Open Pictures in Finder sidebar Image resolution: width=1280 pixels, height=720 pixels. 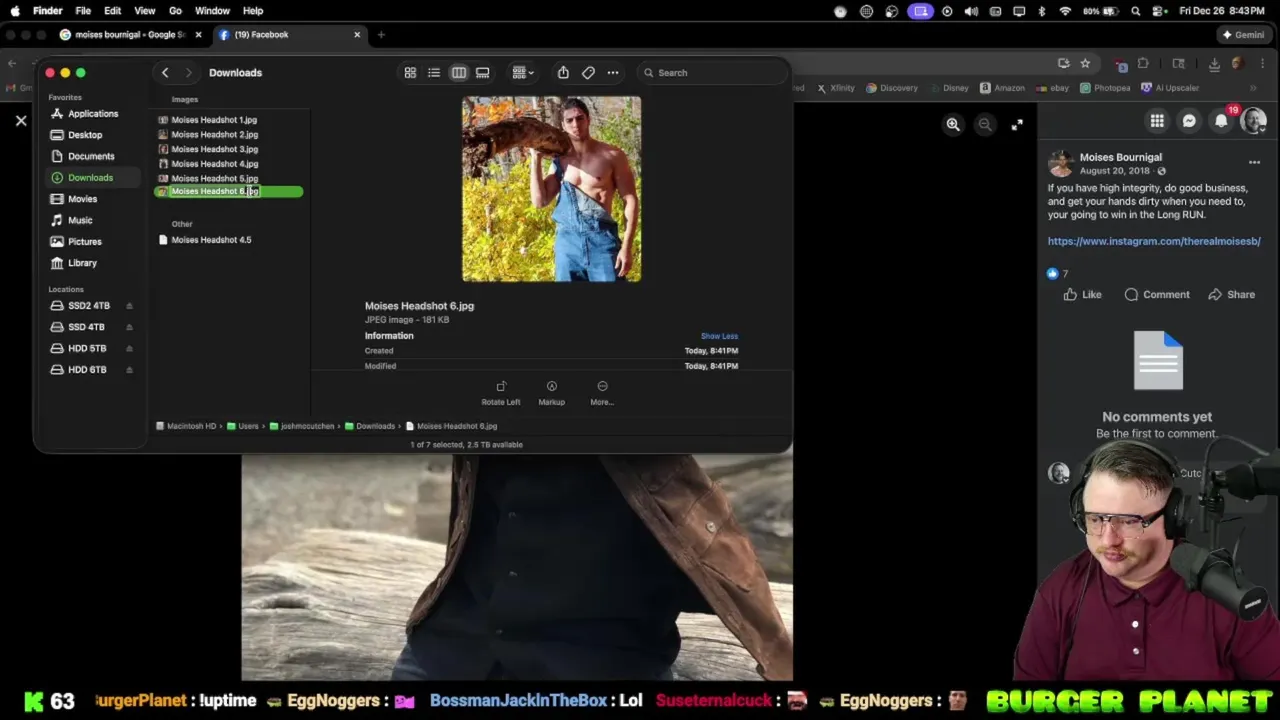84,242
